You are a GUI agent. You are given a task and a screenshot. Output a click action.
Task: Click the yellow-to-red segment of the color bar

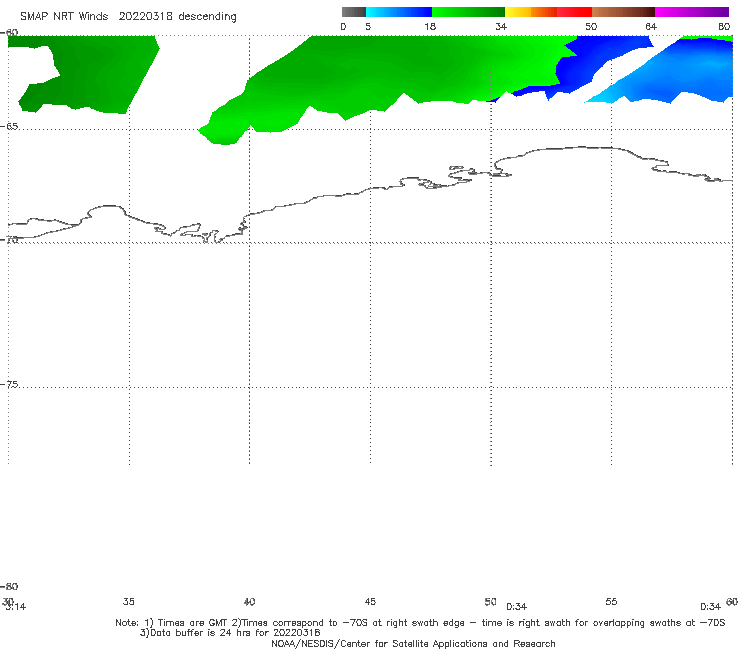point(548,12)
